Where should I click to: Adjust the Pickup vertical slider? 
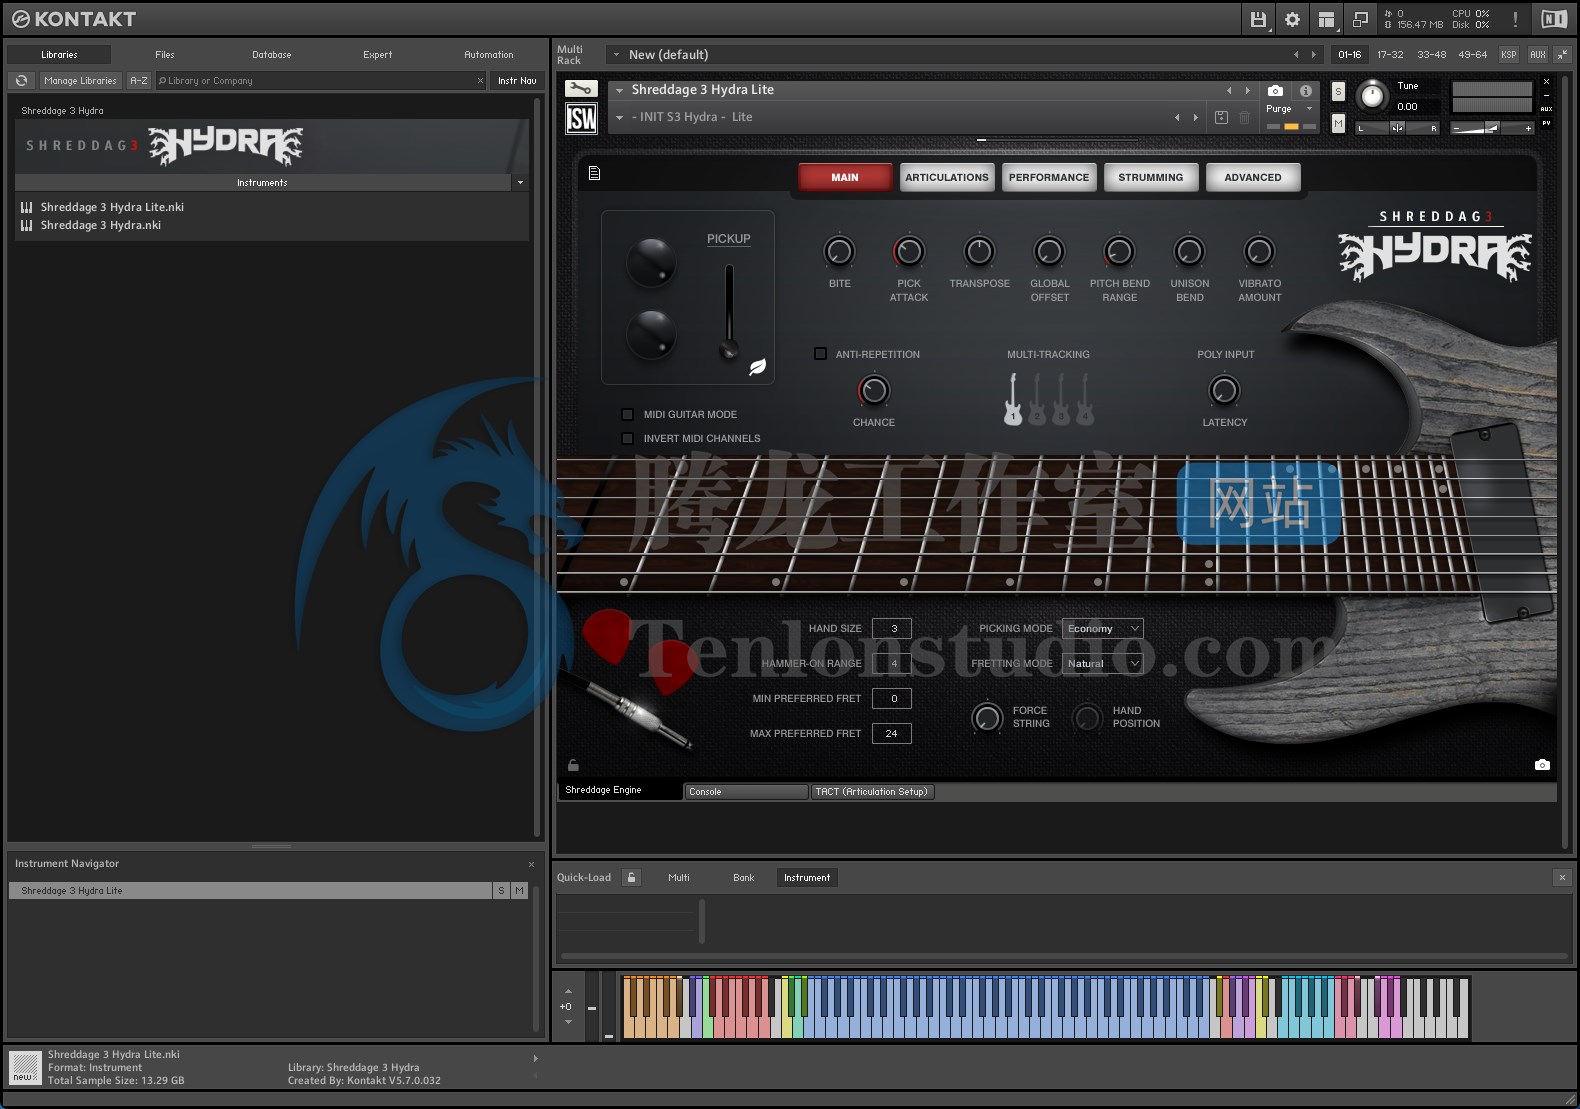click(729, 311)
